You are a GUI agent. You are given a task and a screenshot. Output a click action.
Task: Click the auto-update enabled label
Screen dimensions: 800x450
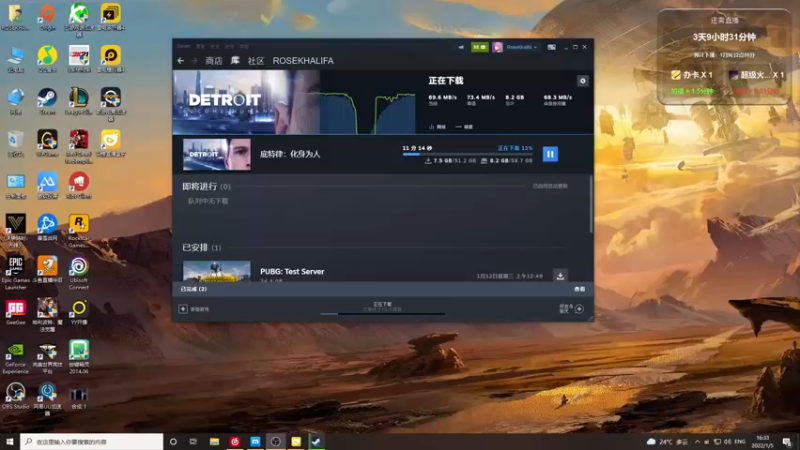pos(550,186)
